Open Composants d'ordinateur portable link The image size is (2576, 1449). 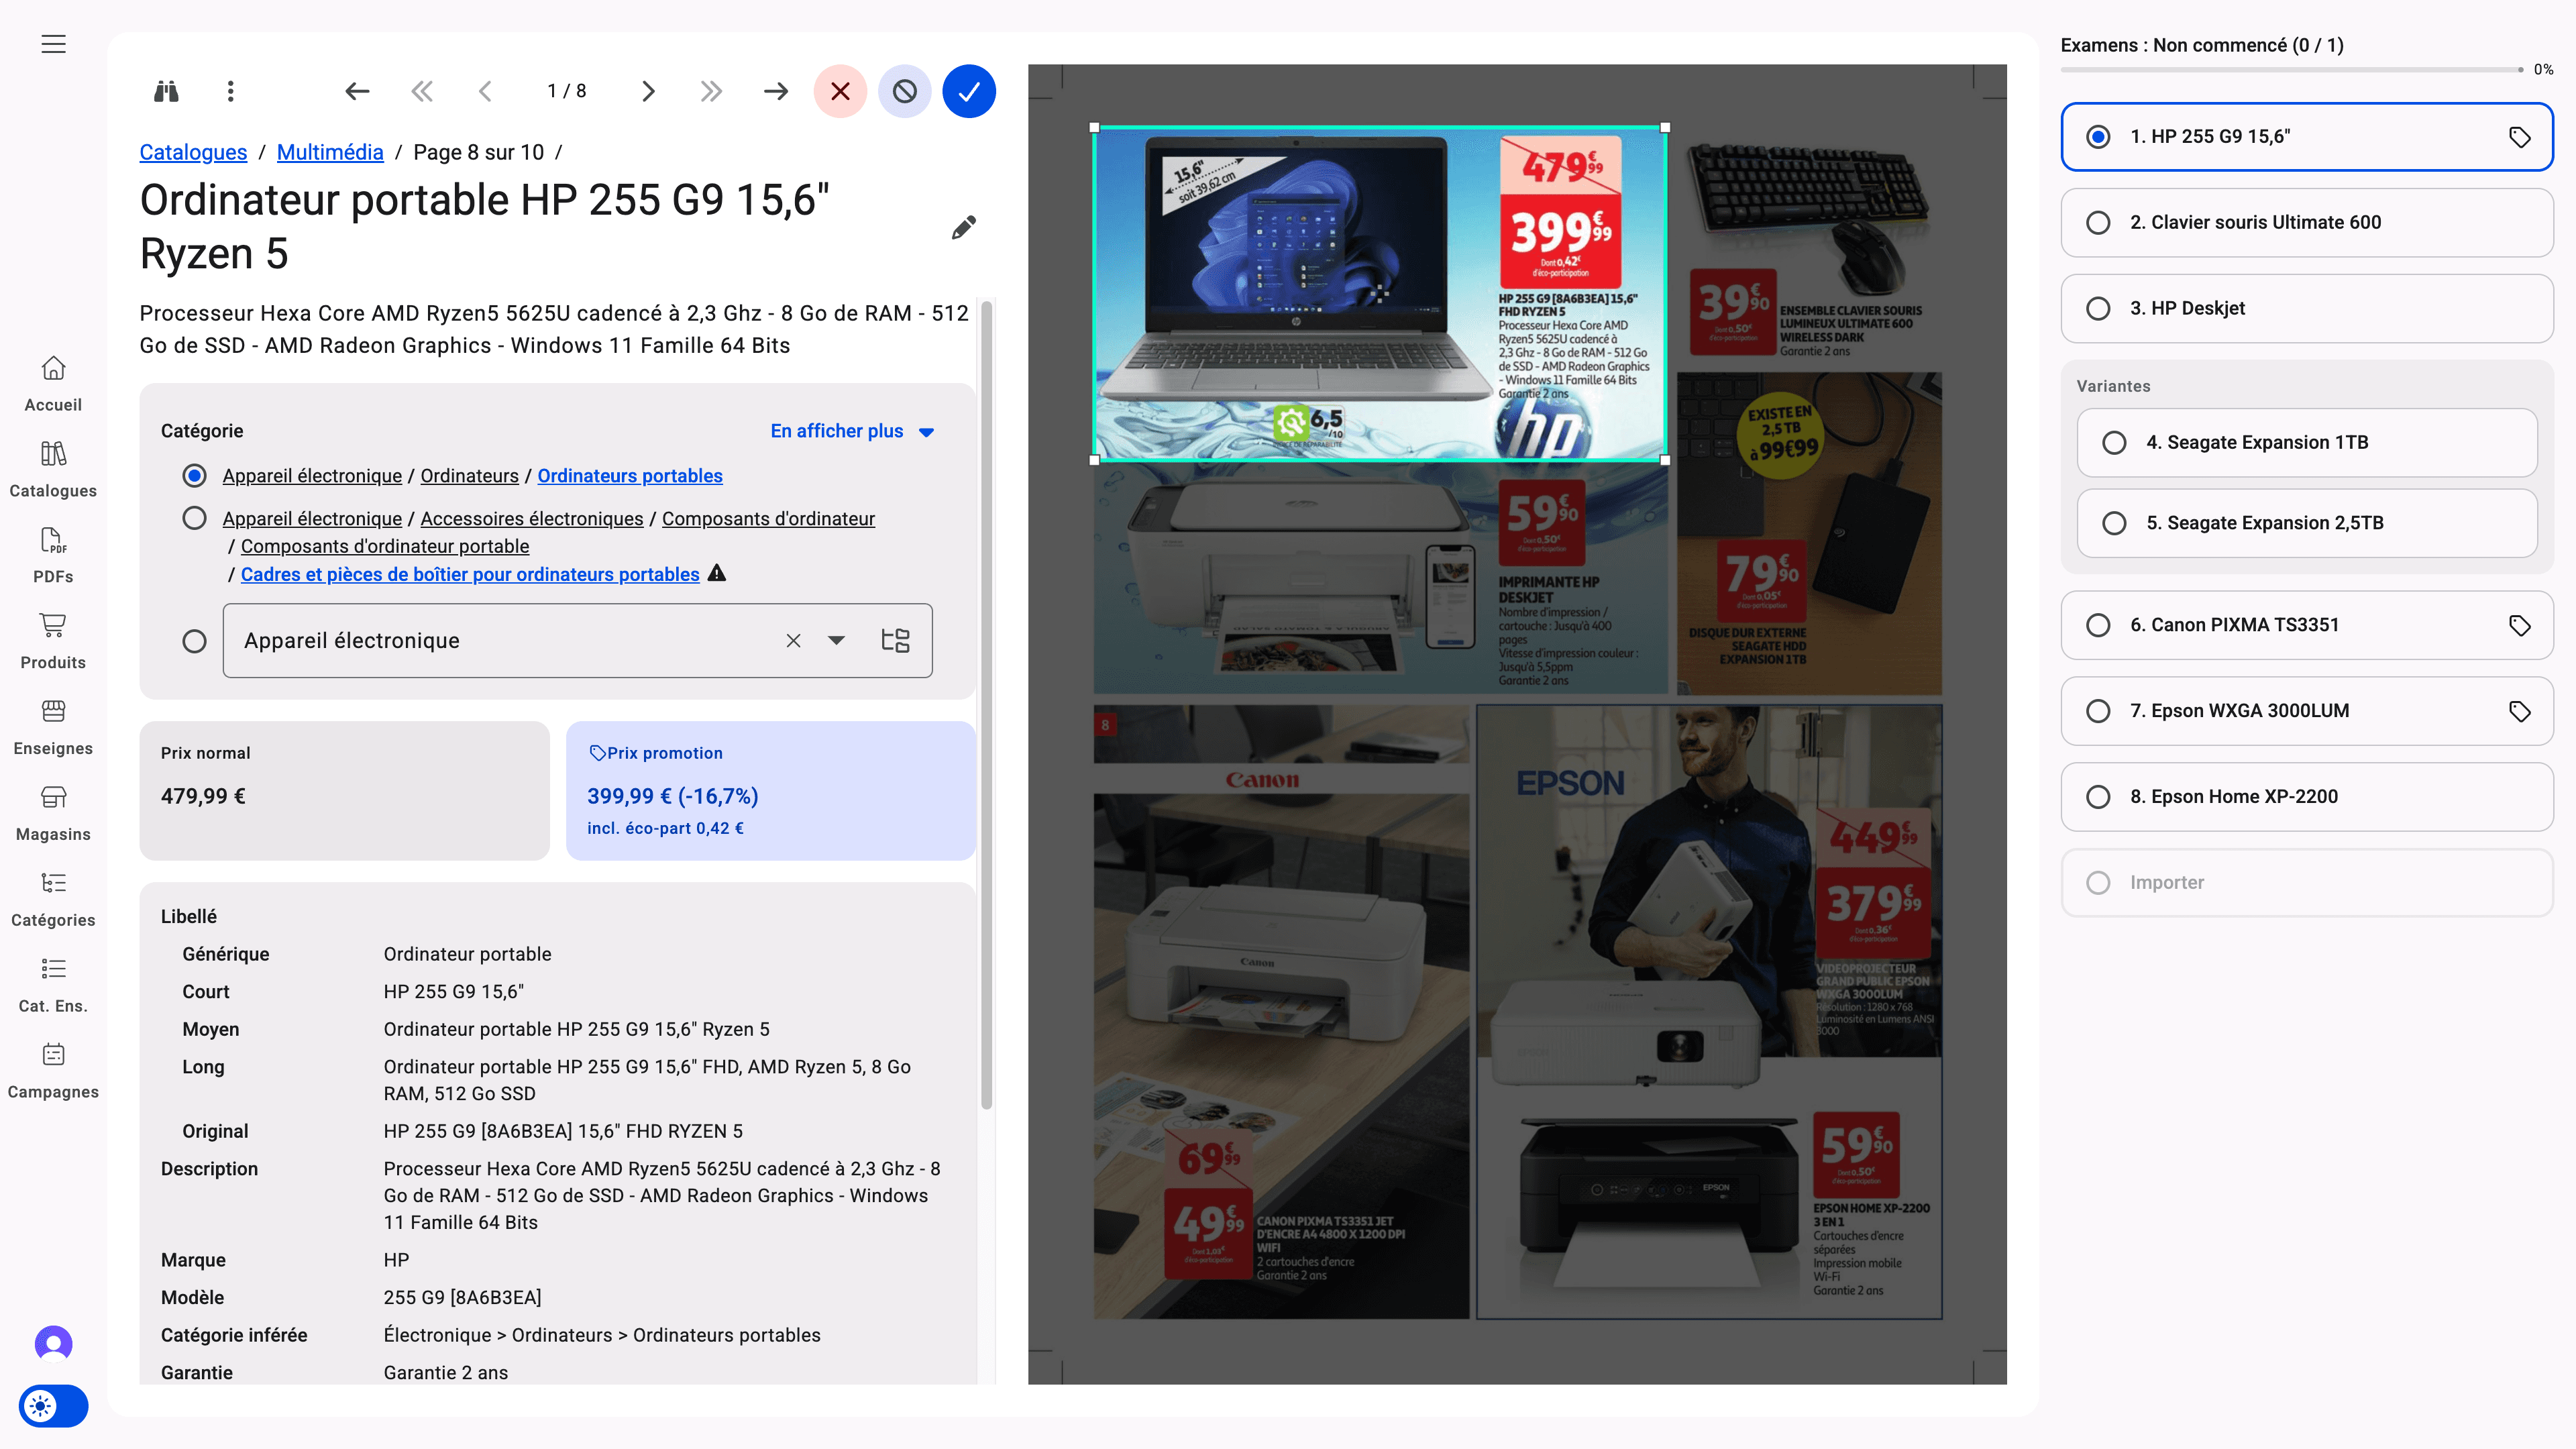pyautogui.click(x=385, y=547)
